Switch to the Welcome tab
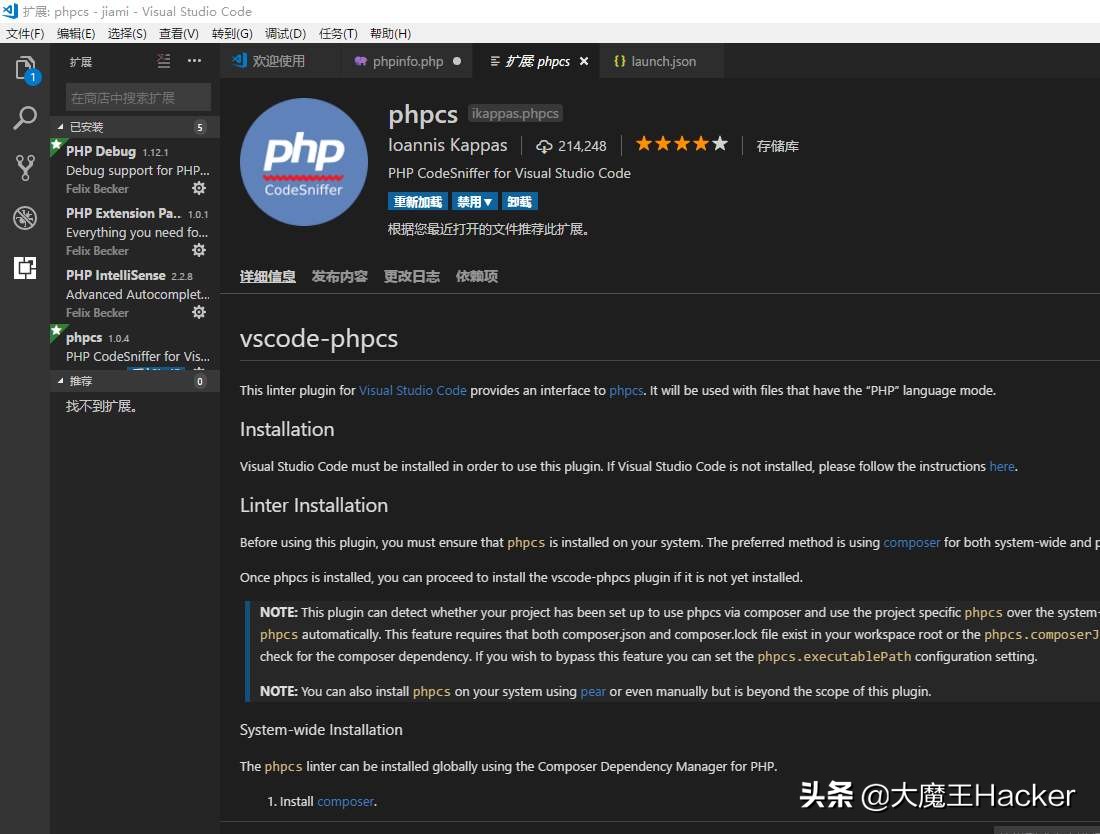1100x834 pixels. point(278,61)
